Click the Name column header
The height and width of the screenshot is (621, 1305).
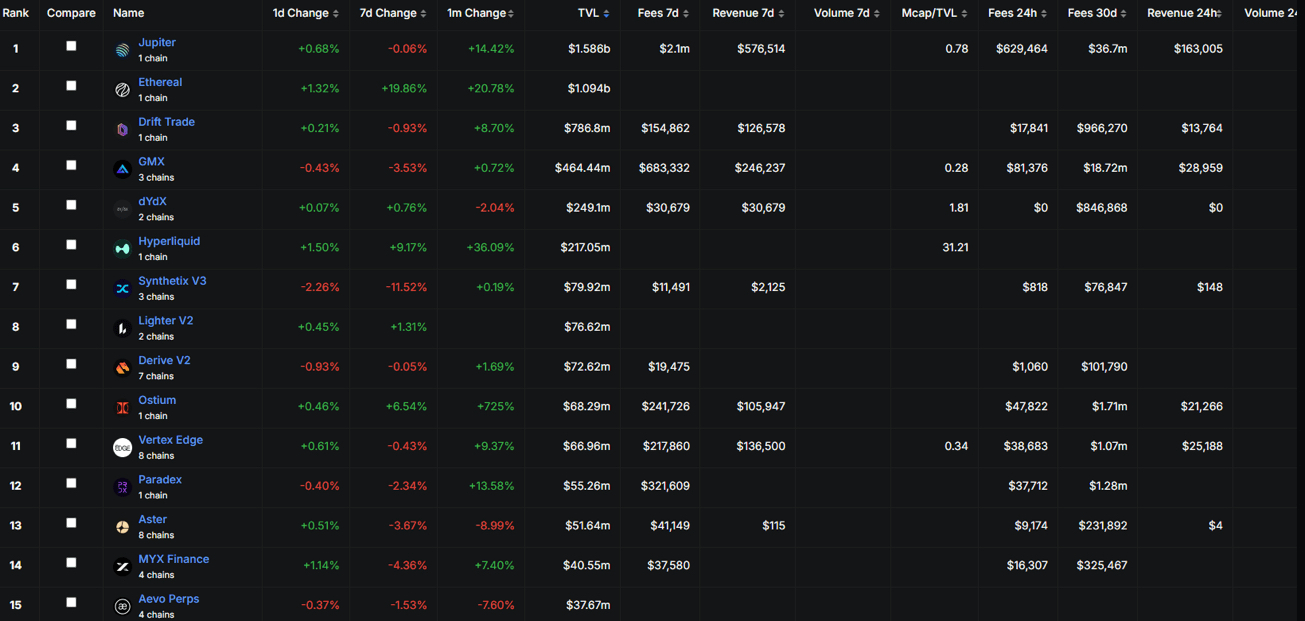click(x=129, y=13)
